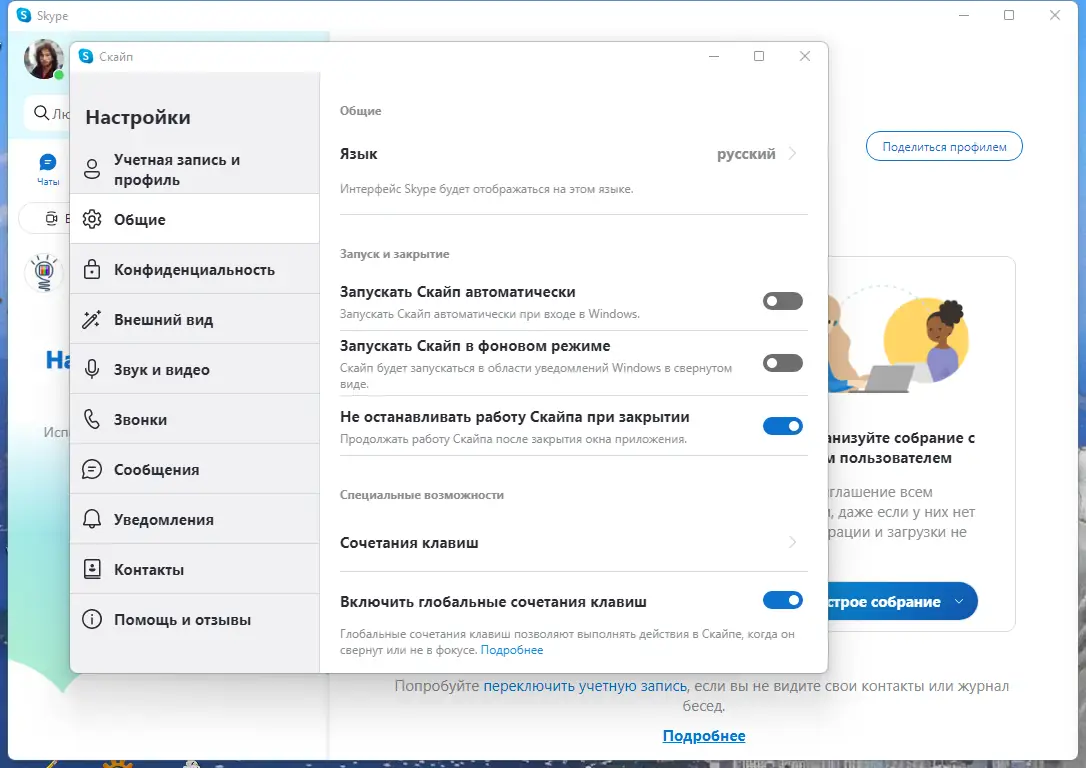Click the magic wand icon for Внешний вид
1086x768 pixels.
(91, 319)
